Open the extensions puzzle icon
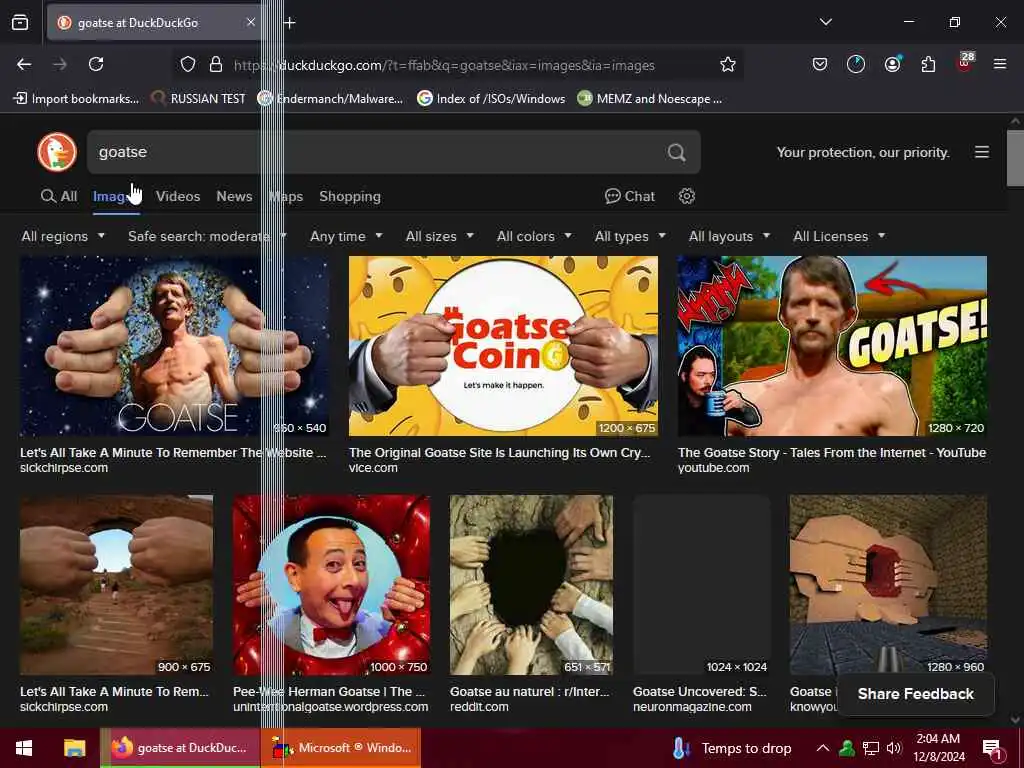This screenshot has width=1024, height=768. click(928, 64)
